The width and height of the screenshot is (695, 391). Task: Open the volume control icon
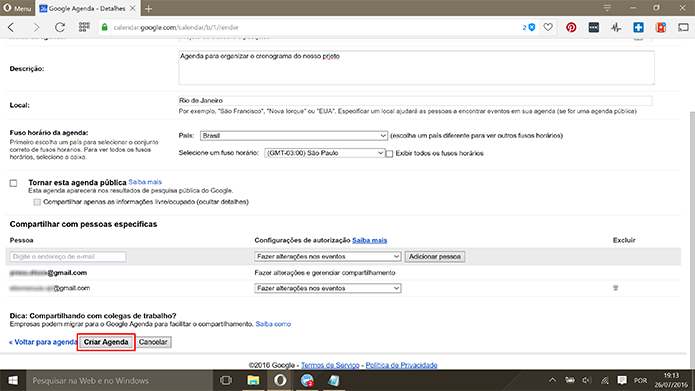(x=587, y=380)
